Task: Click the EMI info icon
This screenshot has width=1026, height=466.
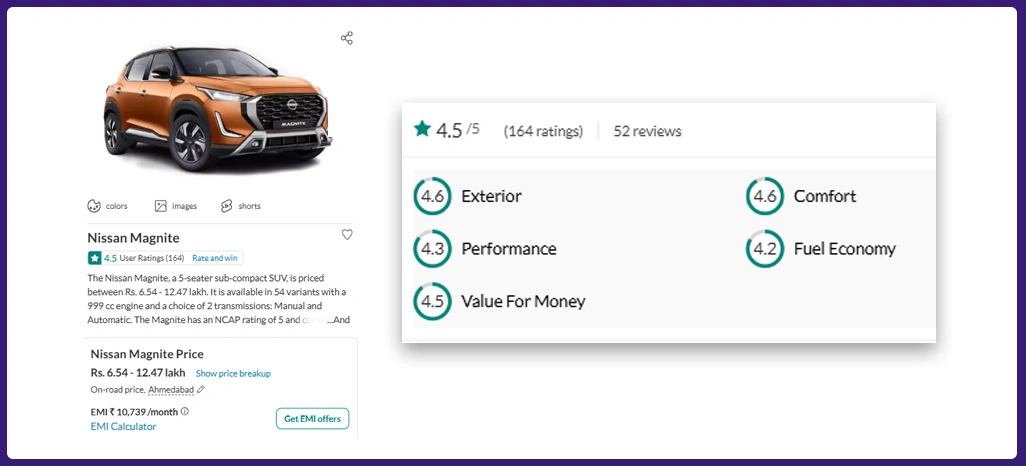Action: coord(185,411)
